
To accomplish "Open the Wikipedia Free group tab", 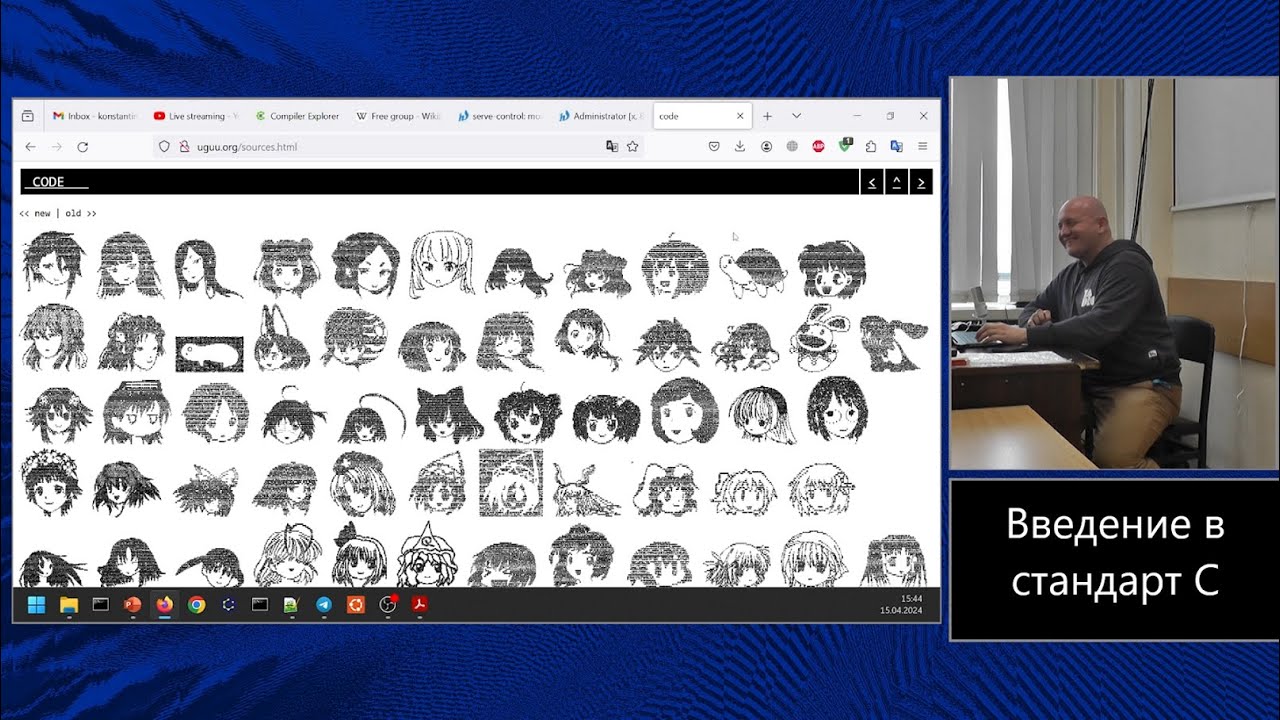I will (398, 116).
